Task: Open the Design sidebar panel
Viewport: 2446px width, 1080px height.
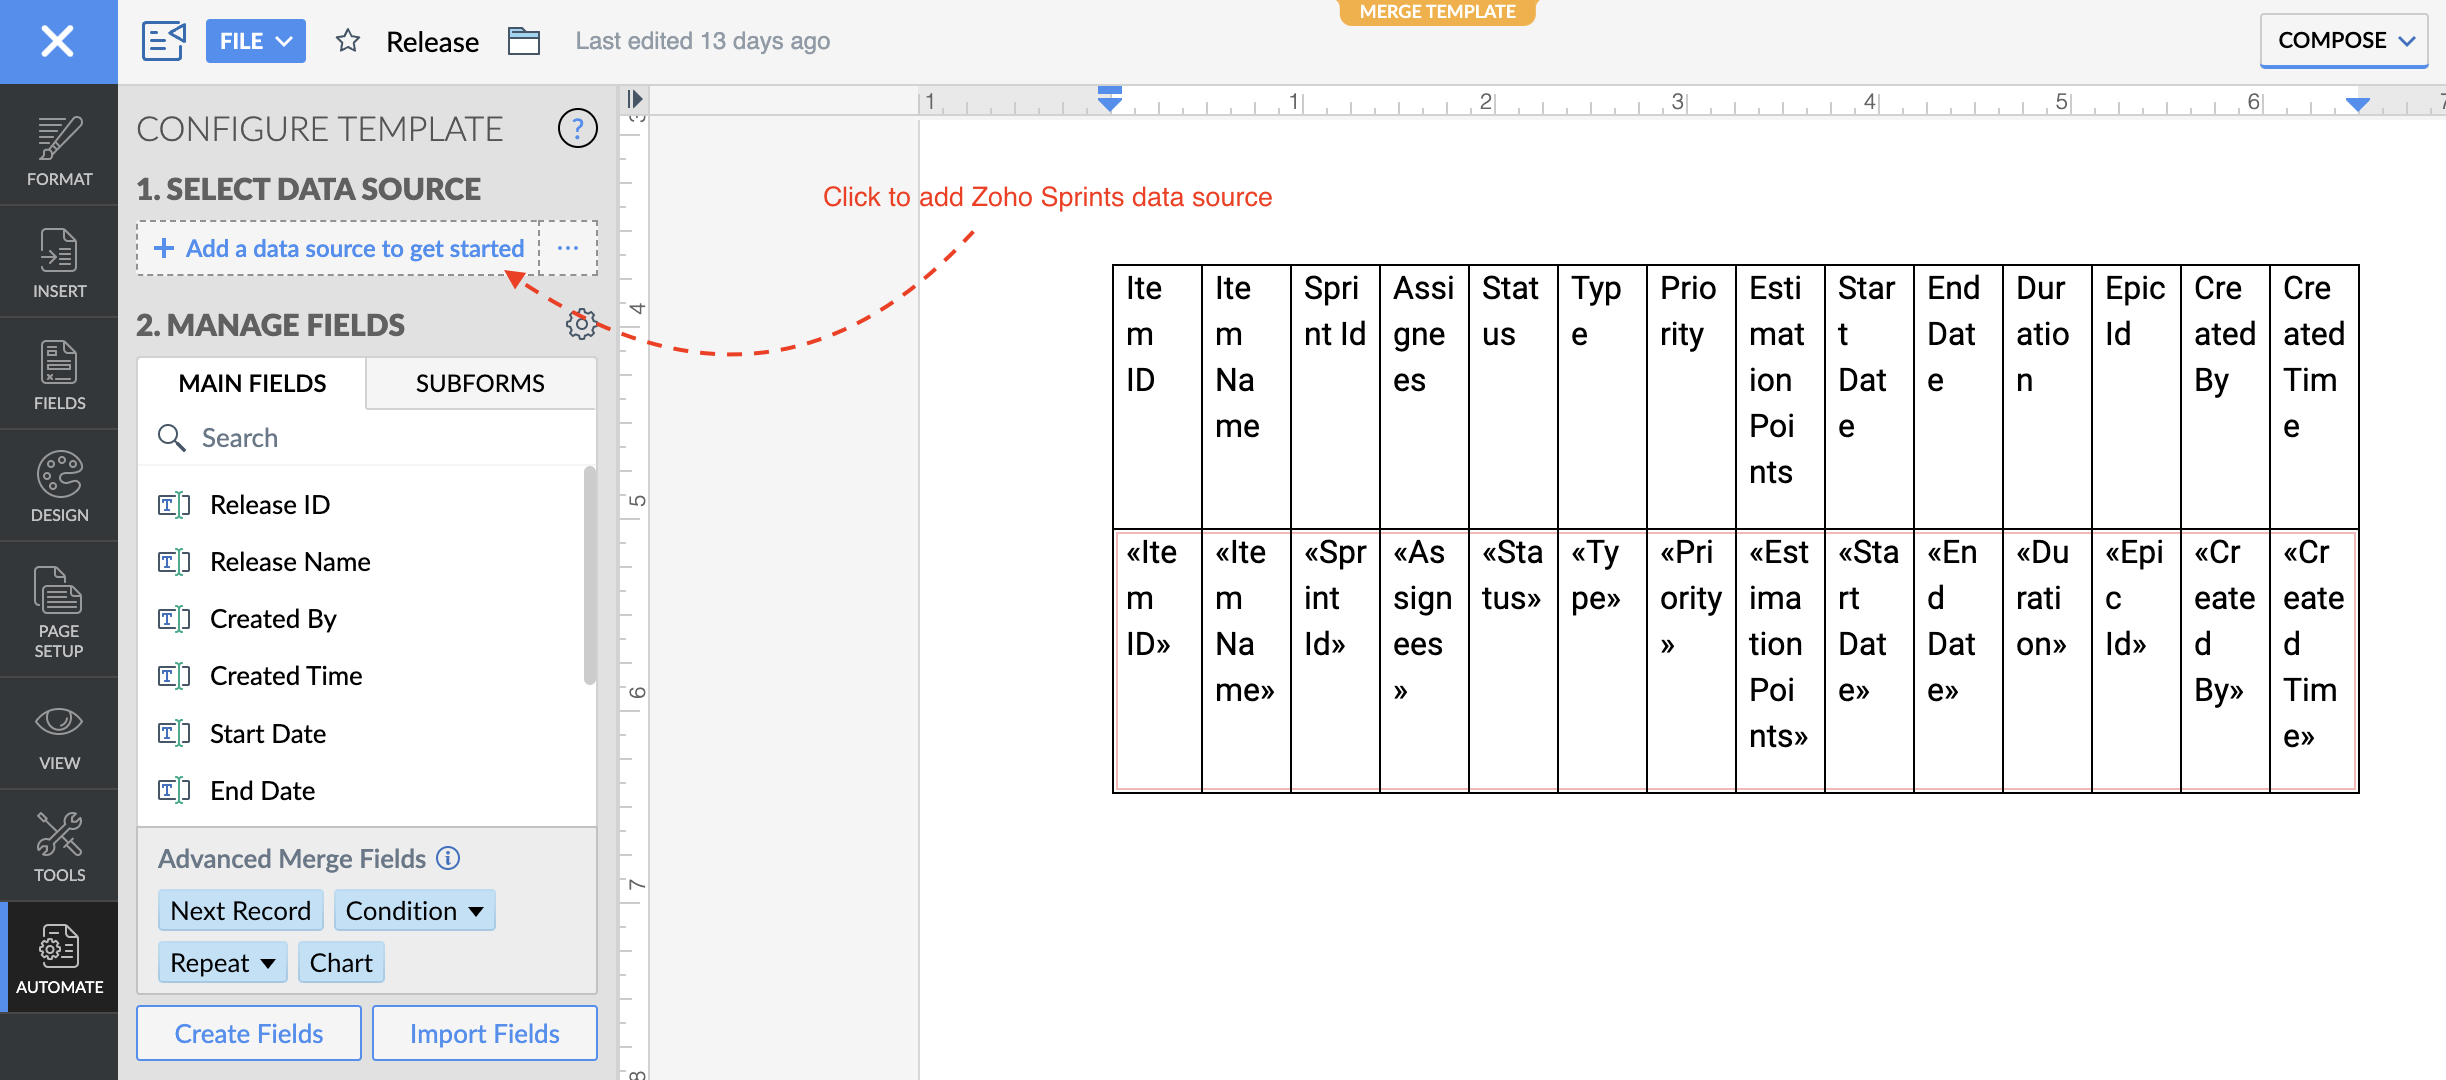Action: tap(59, 487)
